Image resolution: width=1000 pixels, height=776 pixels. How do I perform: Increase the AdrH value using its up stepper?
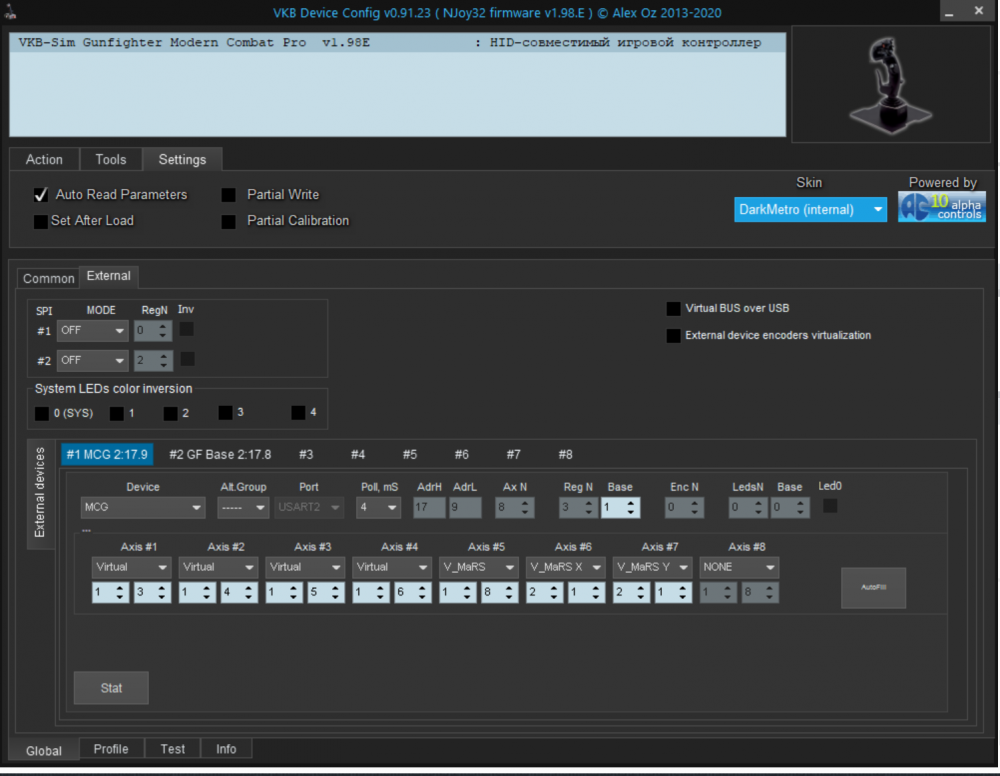click(441, 503)
